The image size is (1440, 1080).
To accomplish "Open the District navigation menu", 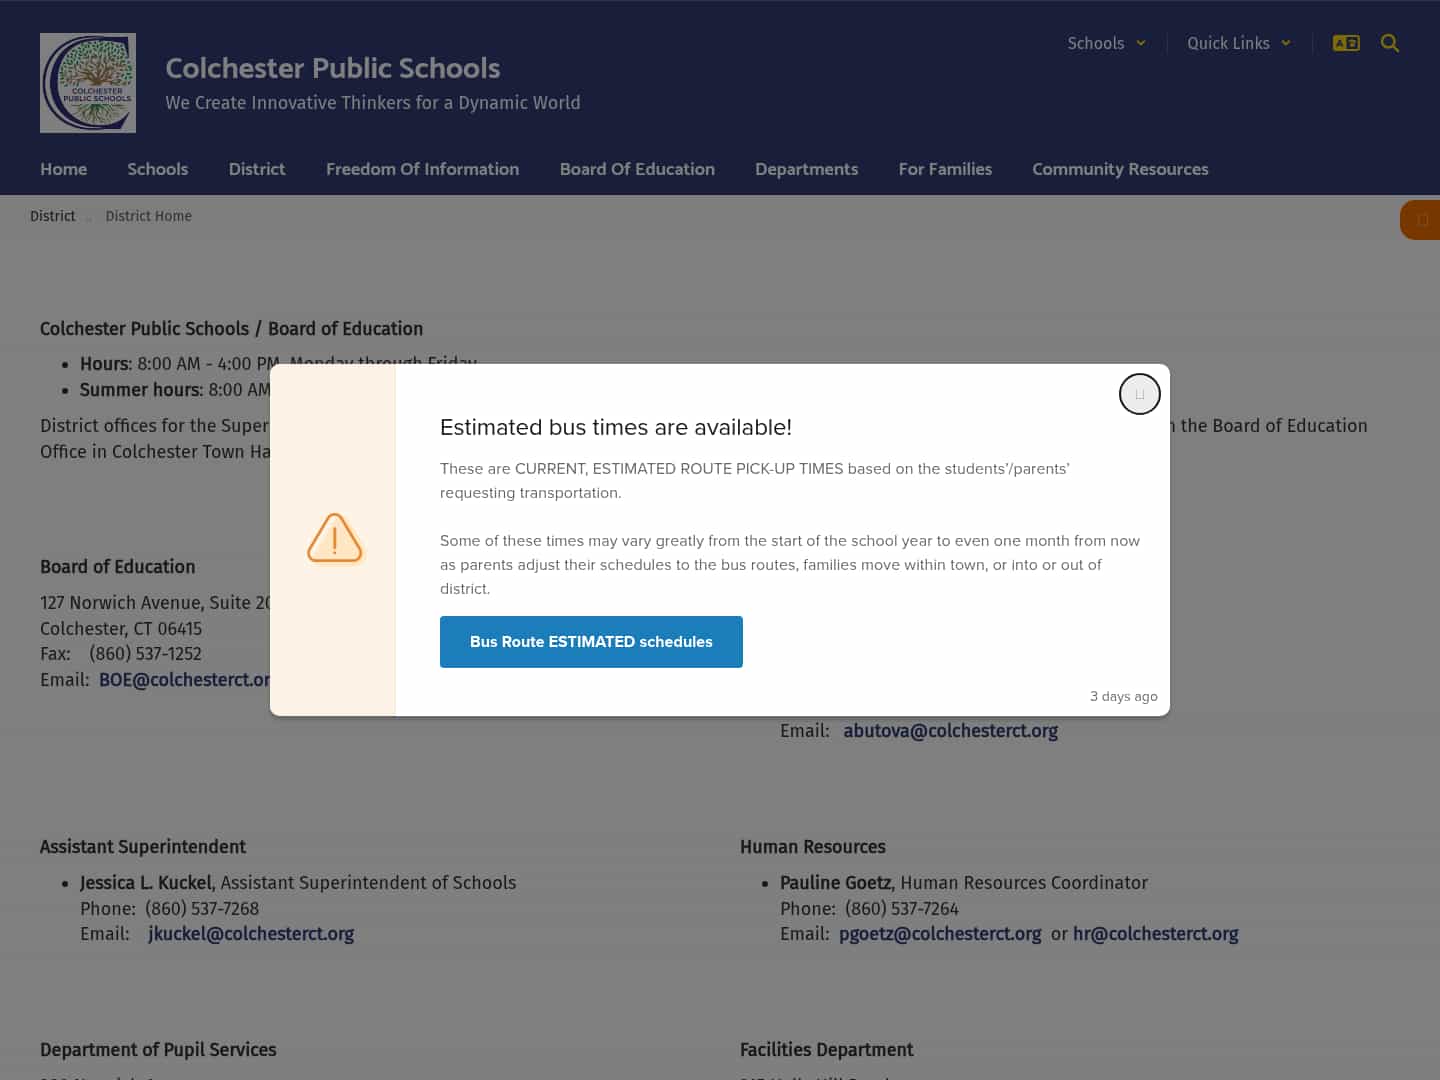I will (x=257, y=169).
